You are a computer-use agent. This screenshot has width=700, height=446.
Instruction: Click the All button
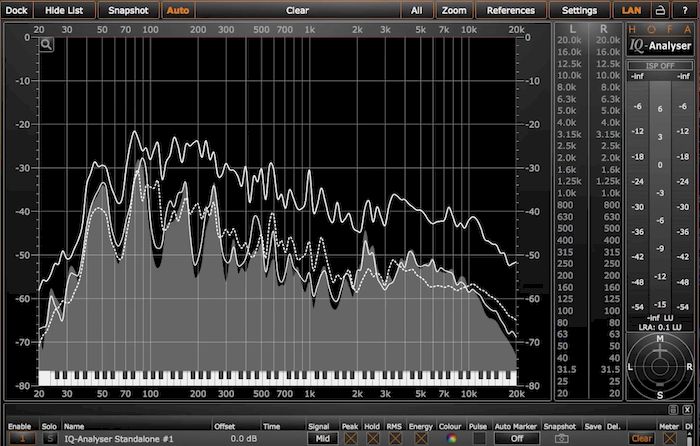[417, 10]
